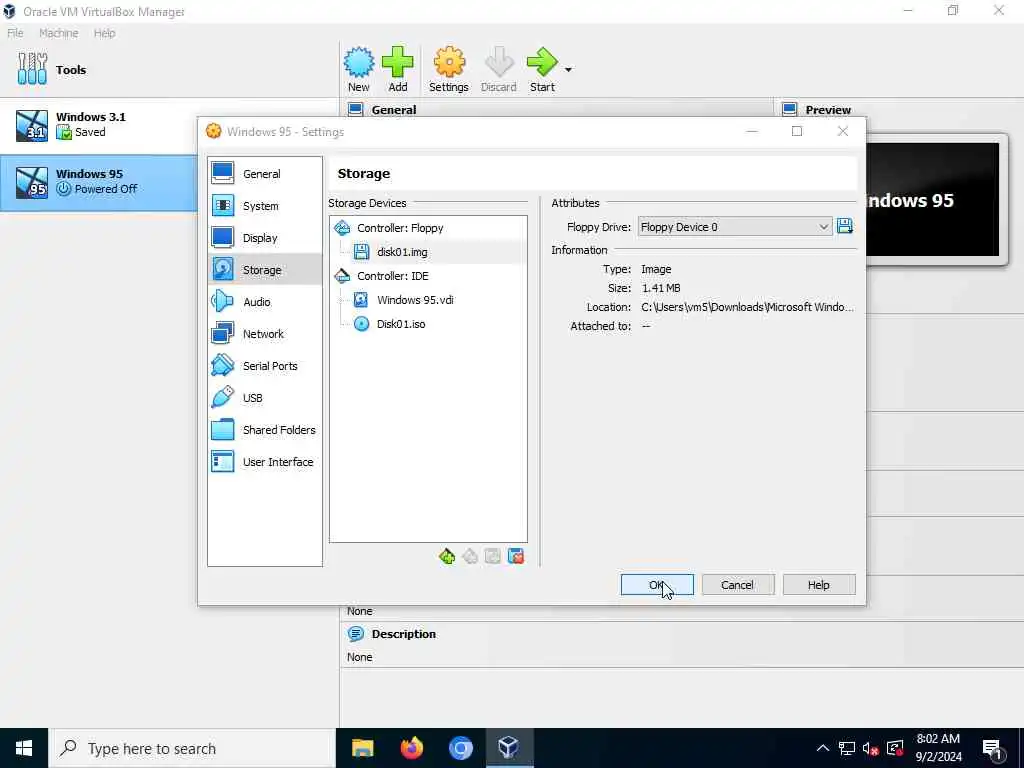Image resolution: width=1024 pixels, height=768 pixels.
Task: Maximize the Windows 95 Settings dialog
Action: tap(797, 131)
